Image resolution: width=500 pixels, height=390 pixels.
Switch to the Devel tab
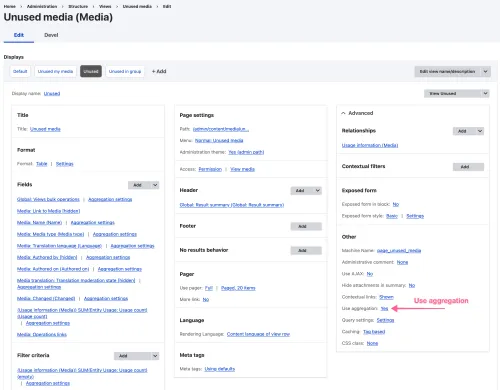click(x=51, y=35)
